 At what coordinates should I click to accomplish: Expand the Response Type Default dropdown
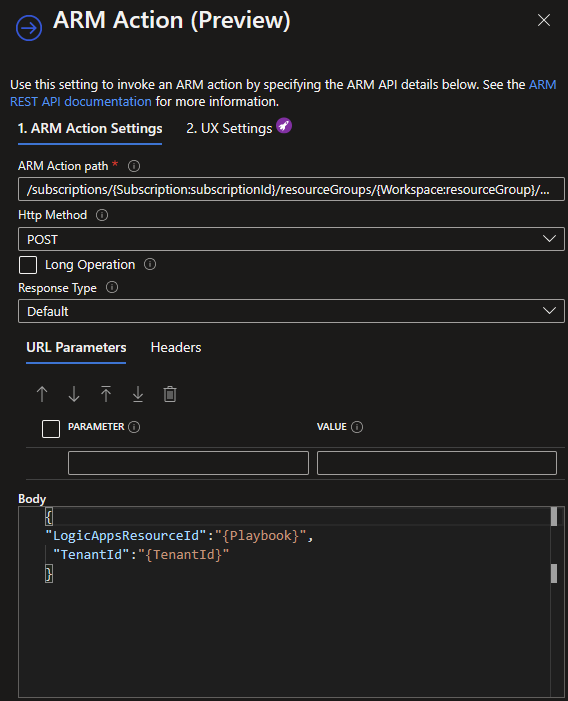coord(291,311)
